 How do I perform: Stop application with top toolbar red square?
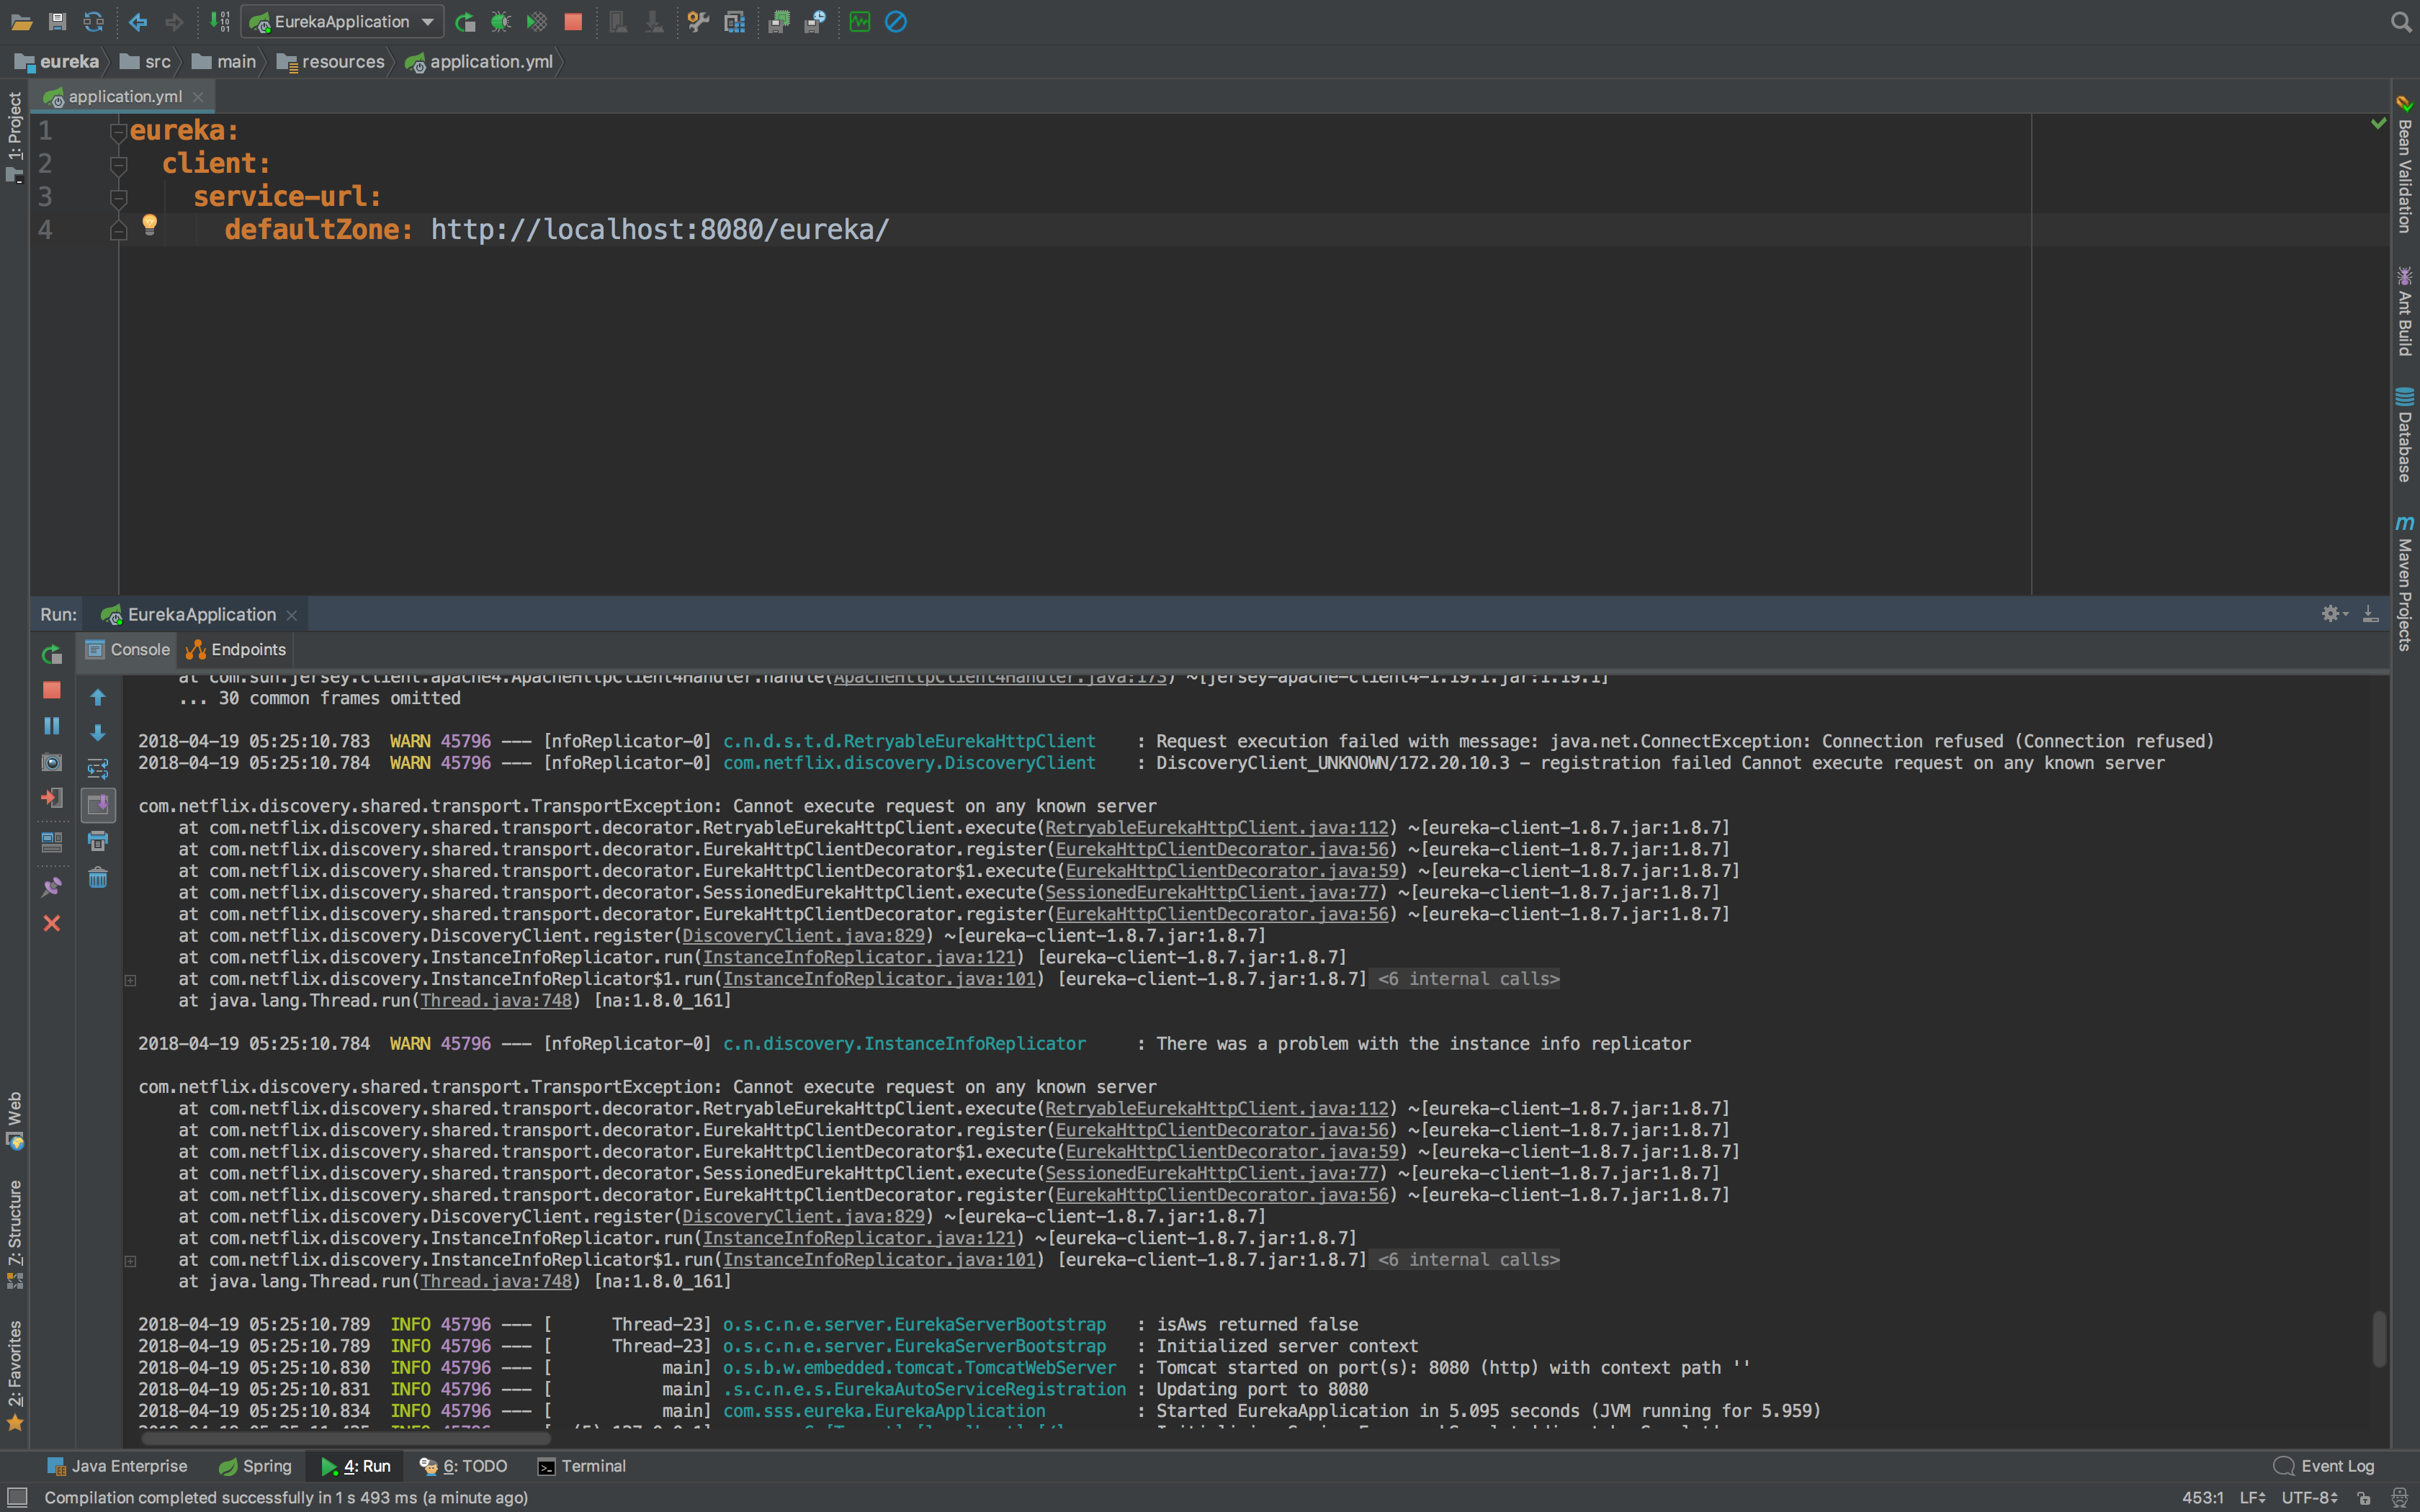tap(573, 21)
